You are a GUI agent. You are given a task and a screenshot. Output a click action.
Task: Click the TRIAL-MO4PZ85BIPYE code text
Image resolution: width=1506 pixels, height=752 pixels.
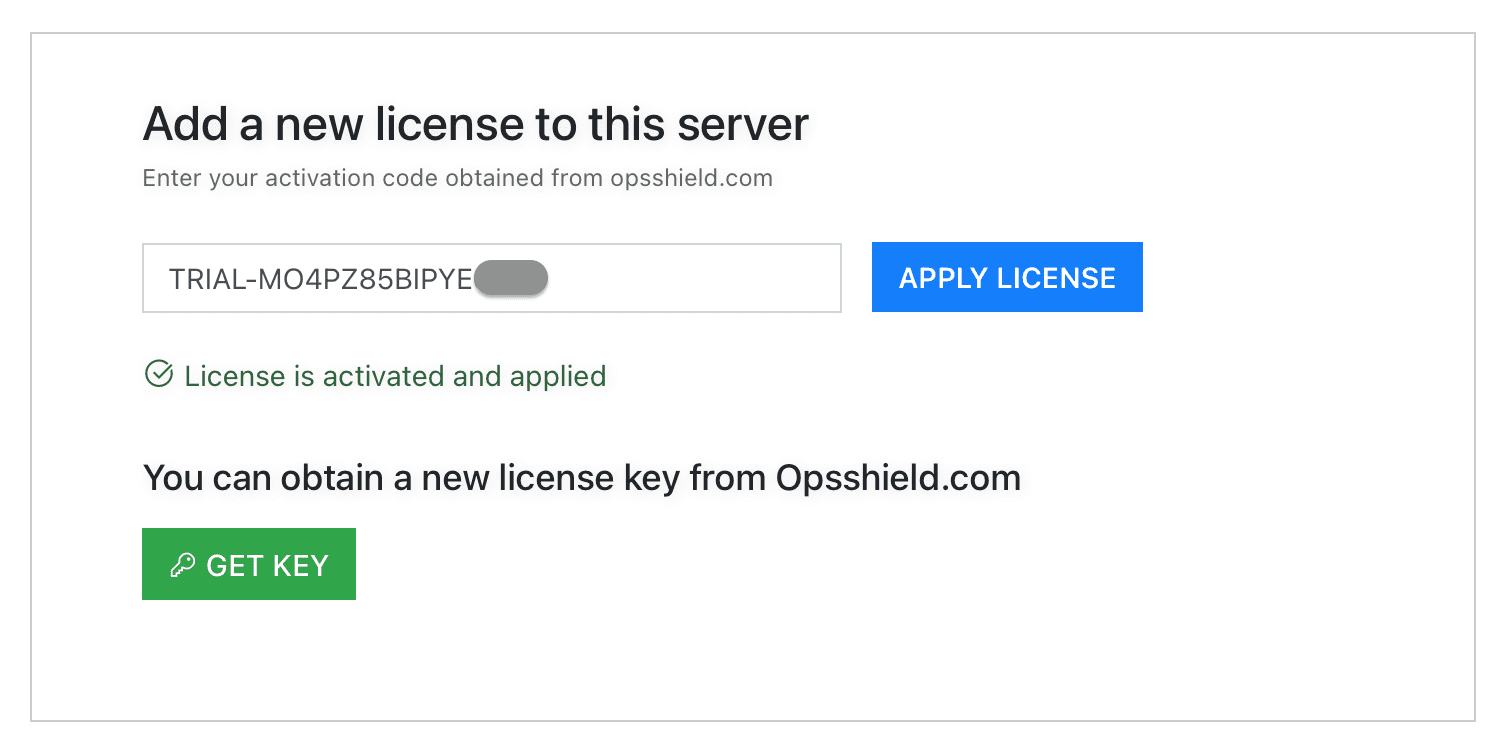pos(320,279)
